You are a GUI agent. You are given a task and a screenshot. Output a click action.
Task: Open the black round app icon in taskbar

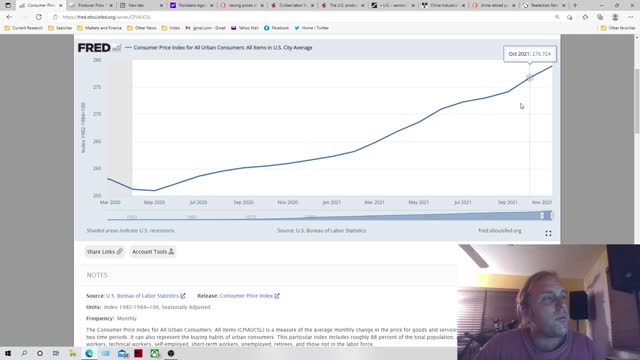171,353
